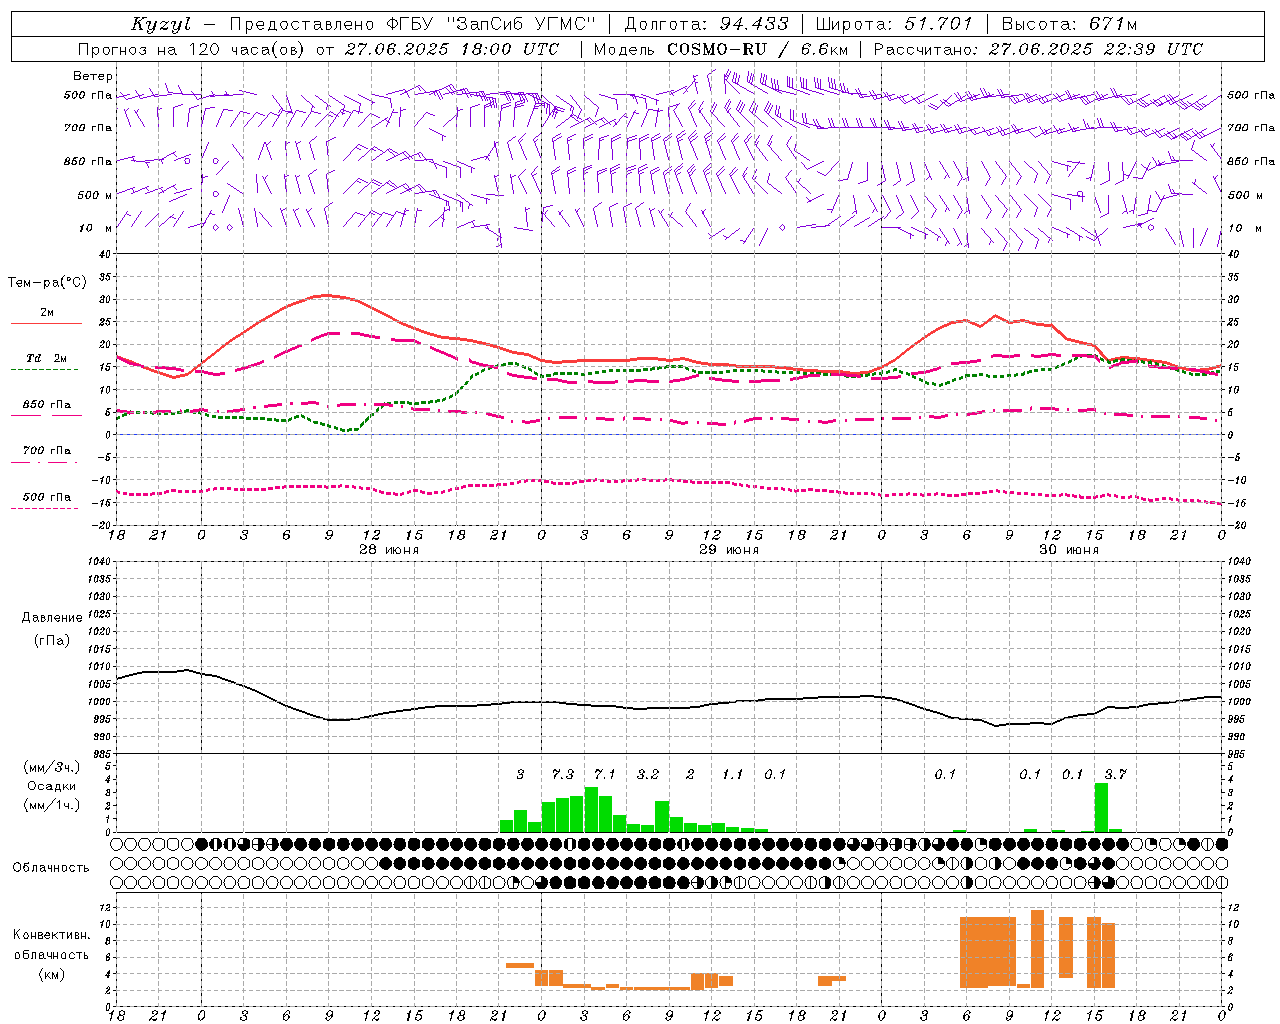Click the 1040 tick at top of left pressure axis
Image resolution: width=1280 pixels, height=1024 pixels.
click(x=97, y=562)
